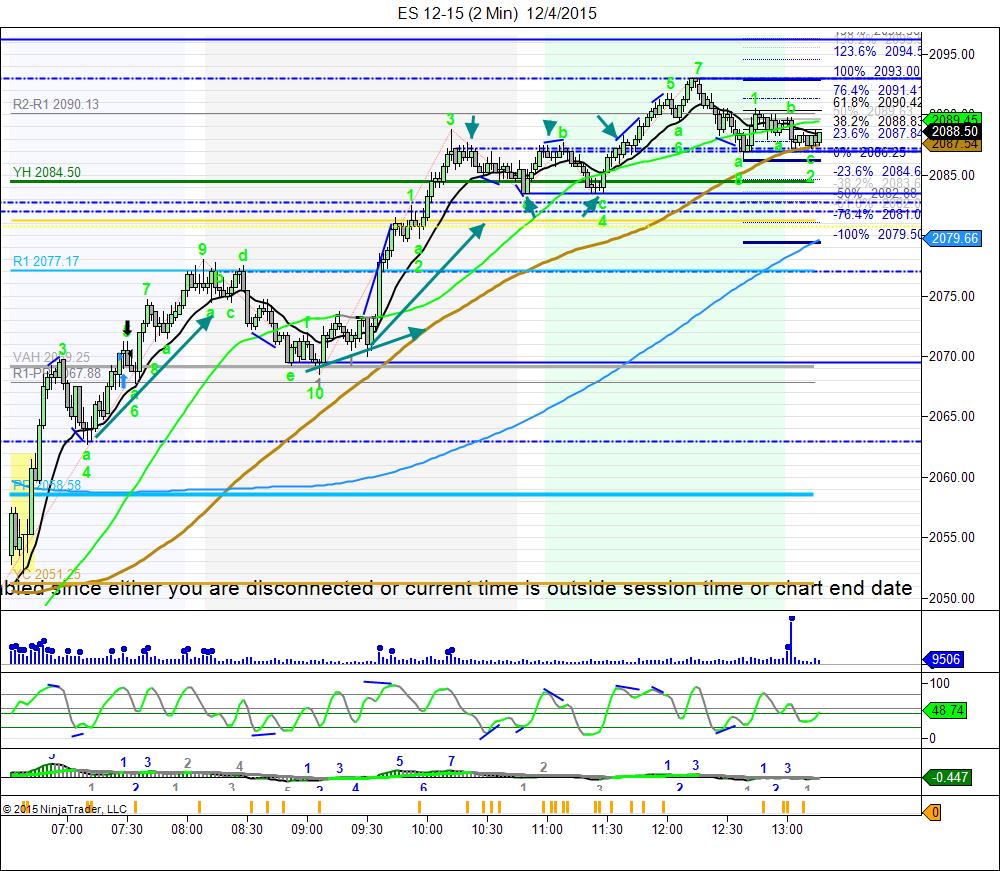This screenshot has width=1000, height=871.
Task: Select the green 2089.45 price marker
Action: 953,119
